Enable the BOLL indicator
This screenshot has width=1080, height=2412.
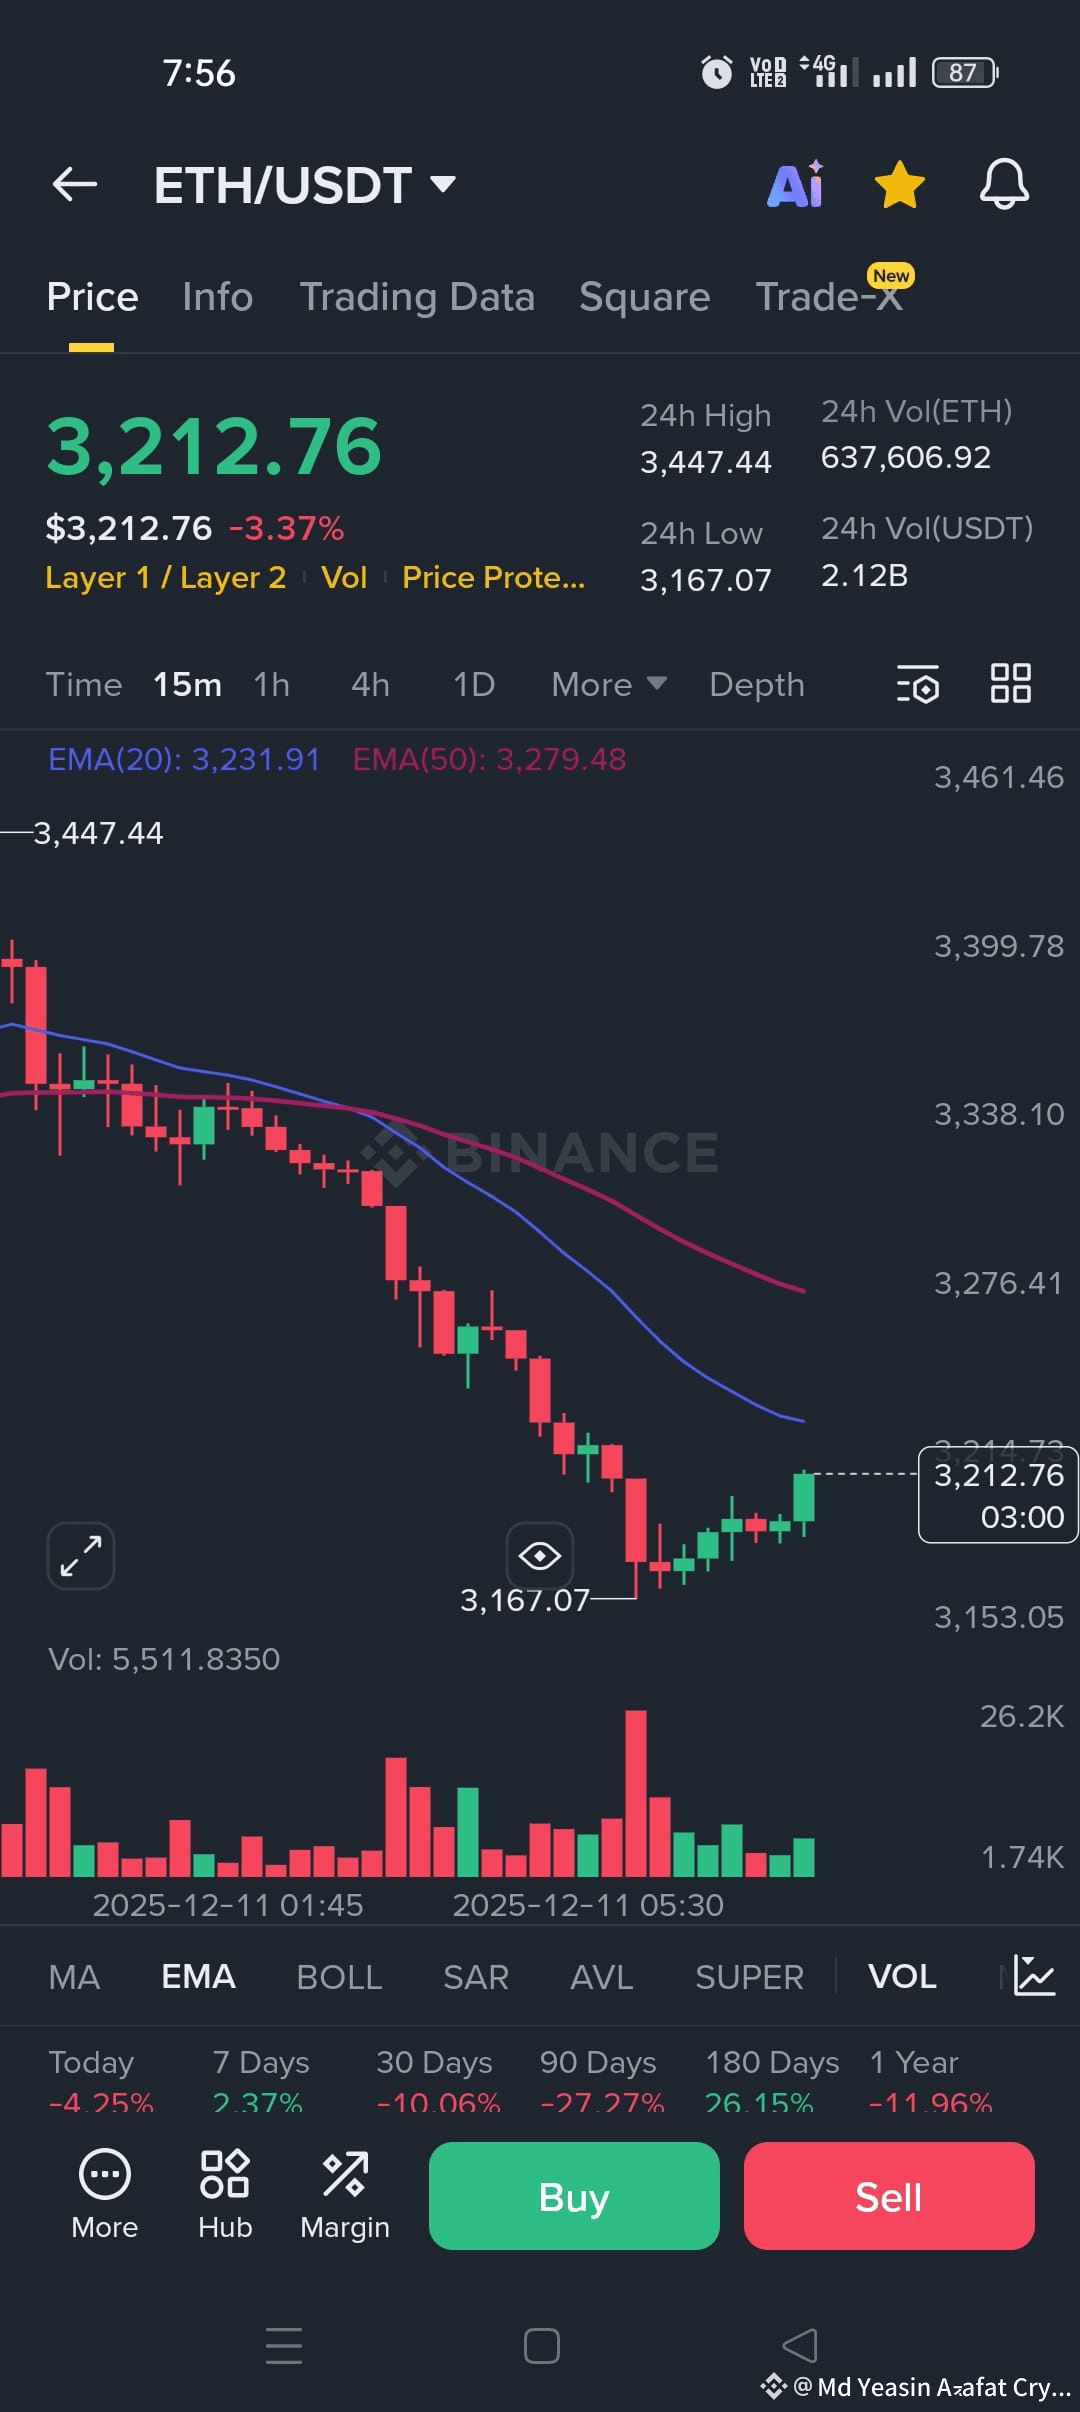[339, 1977]
